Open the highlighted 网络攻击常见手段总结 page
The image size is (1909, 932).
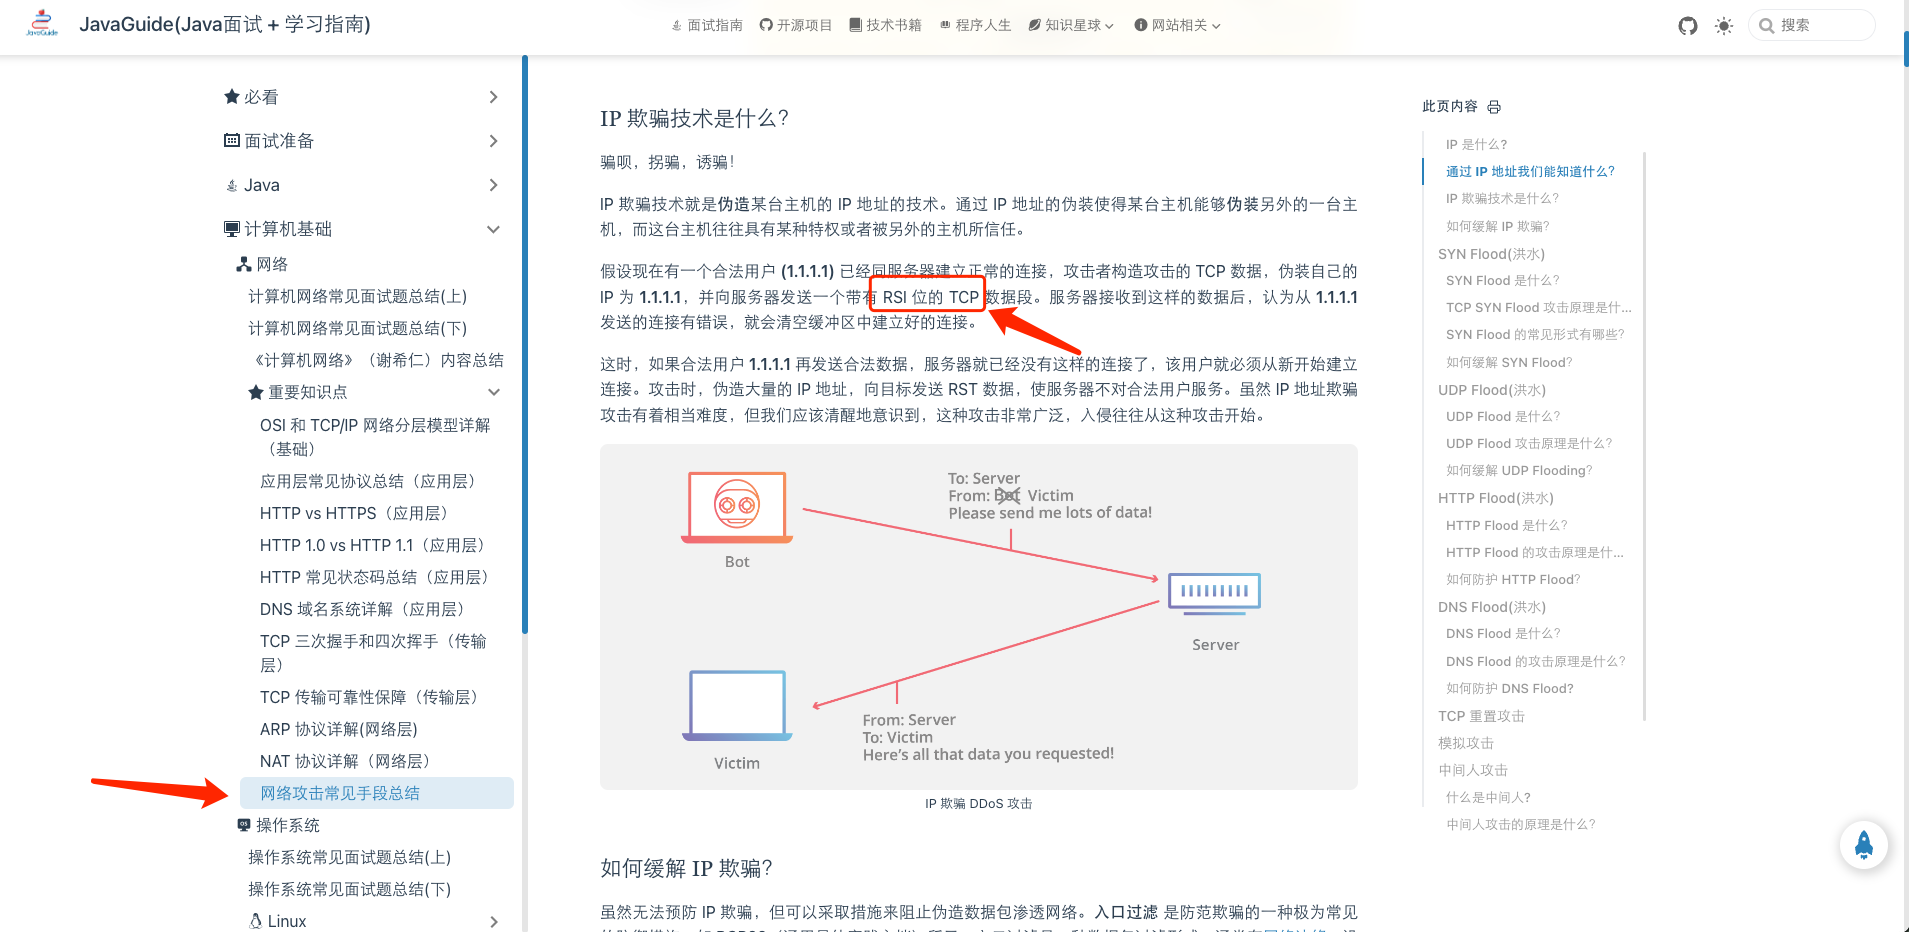[x=340, y=792]
